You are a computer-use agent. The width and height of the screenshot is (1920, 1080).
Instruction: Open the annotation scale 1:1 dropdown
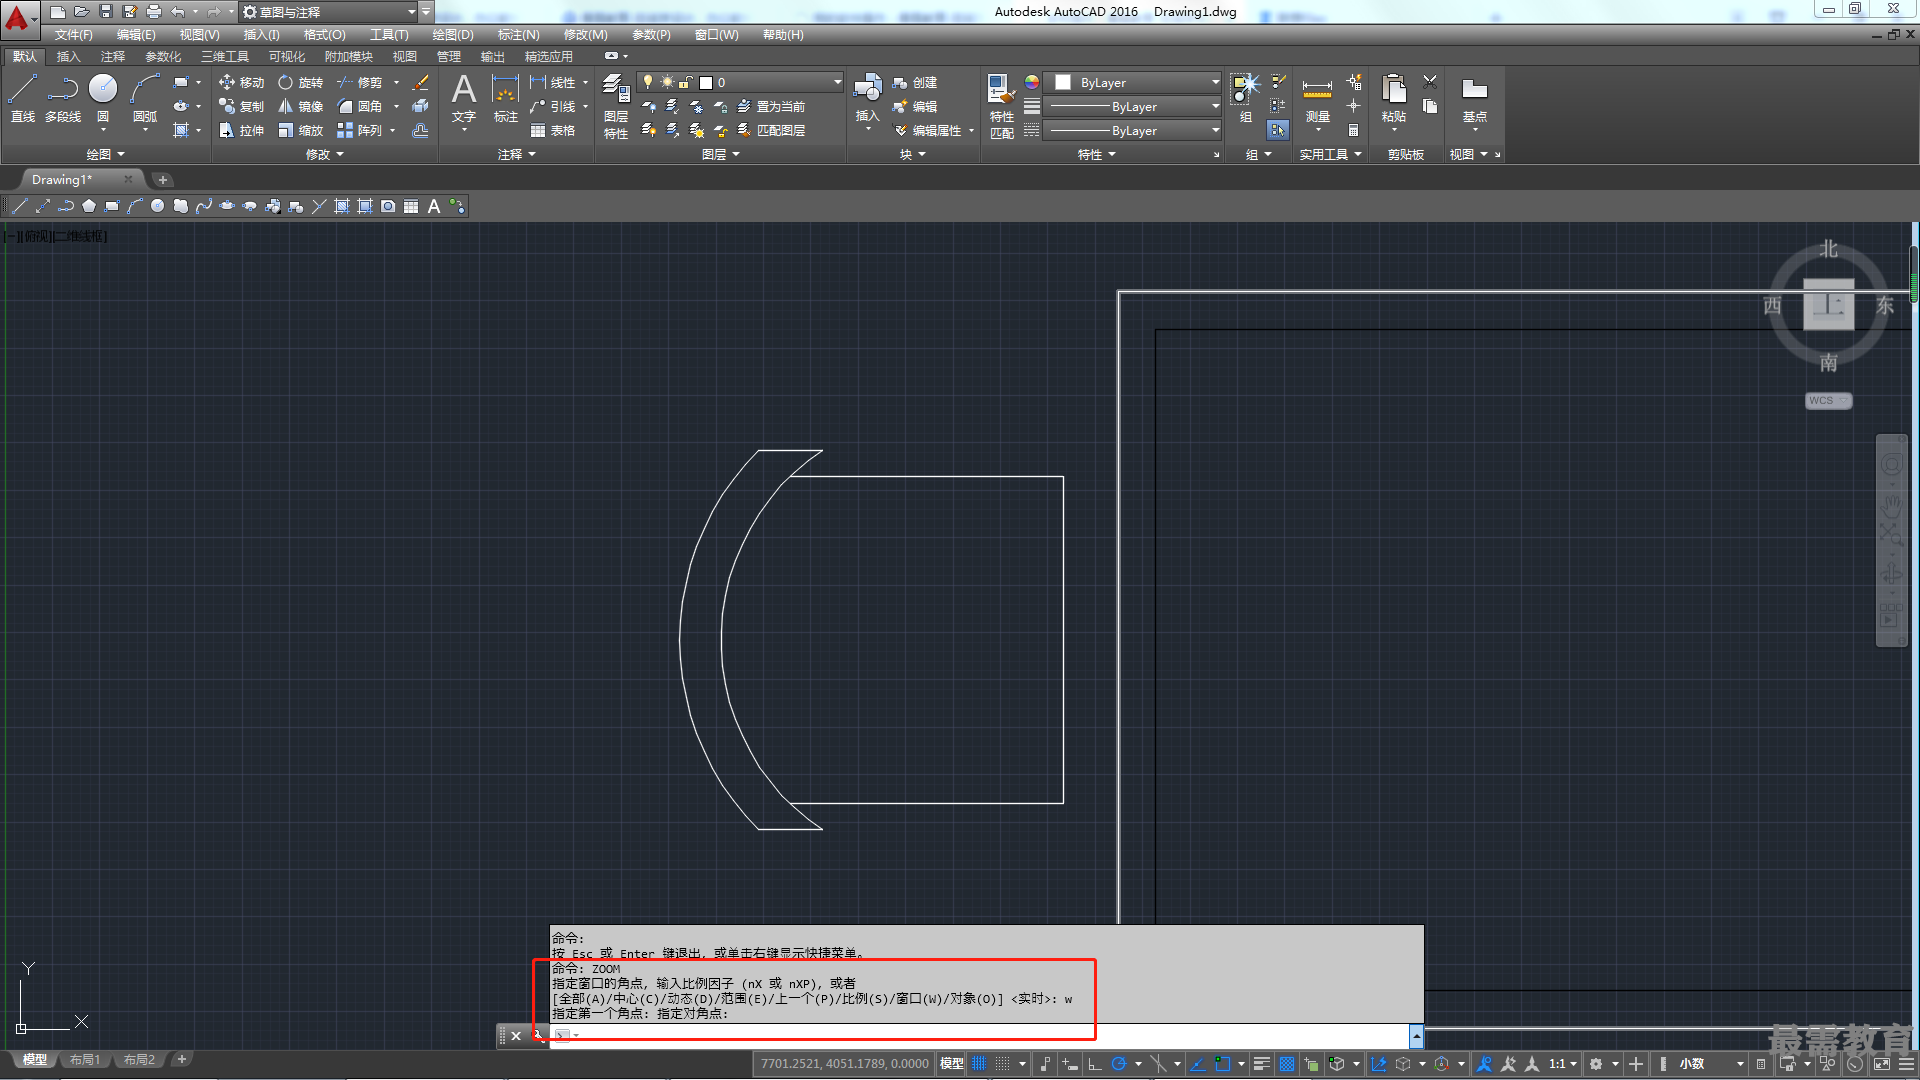(x=1563, y=1064)
